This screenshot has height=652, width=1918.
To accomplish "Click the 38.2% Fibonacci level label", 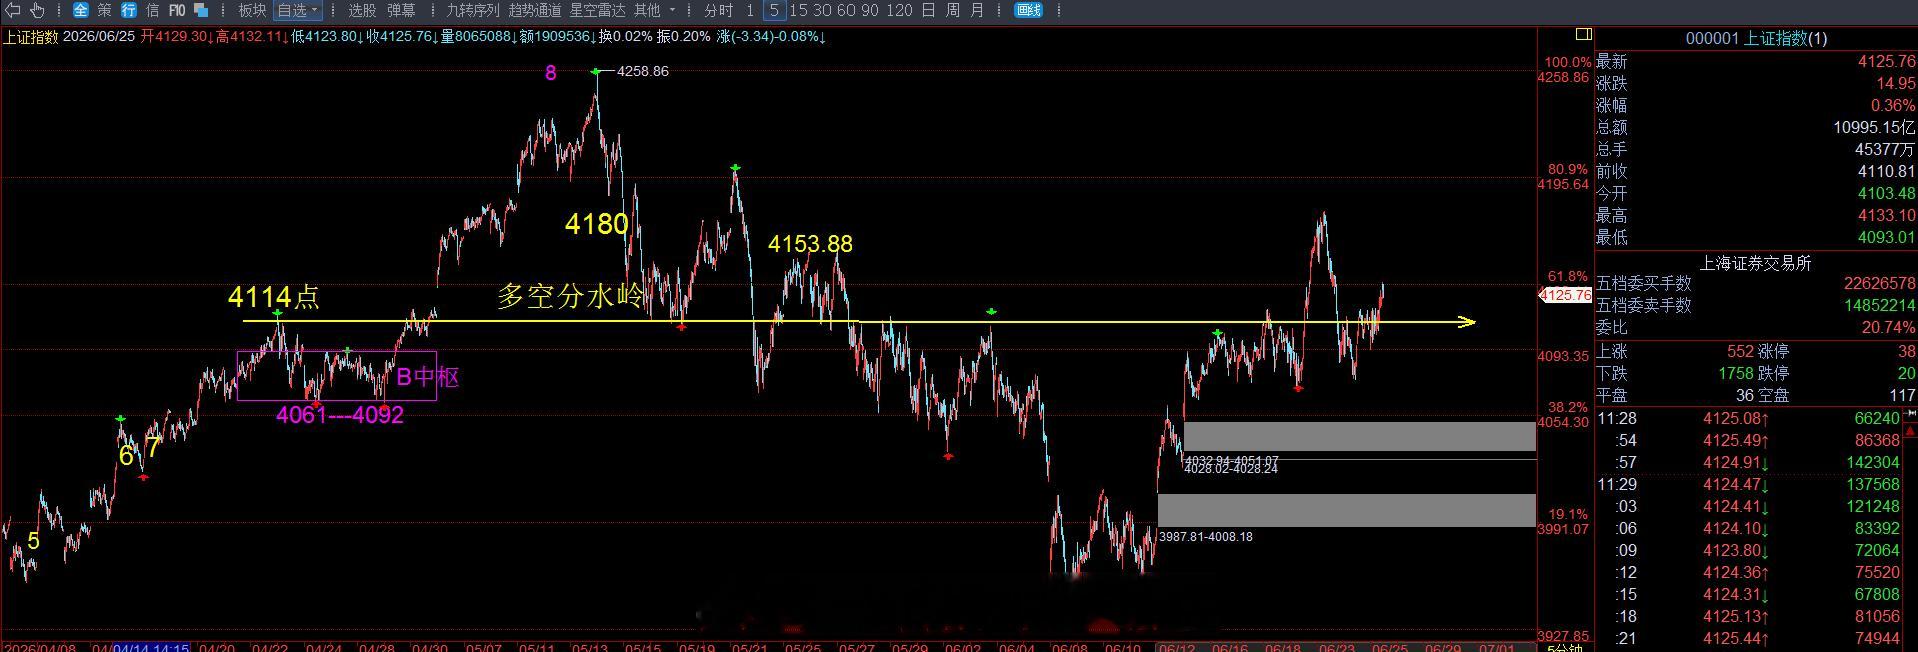I will point(1567,407).
